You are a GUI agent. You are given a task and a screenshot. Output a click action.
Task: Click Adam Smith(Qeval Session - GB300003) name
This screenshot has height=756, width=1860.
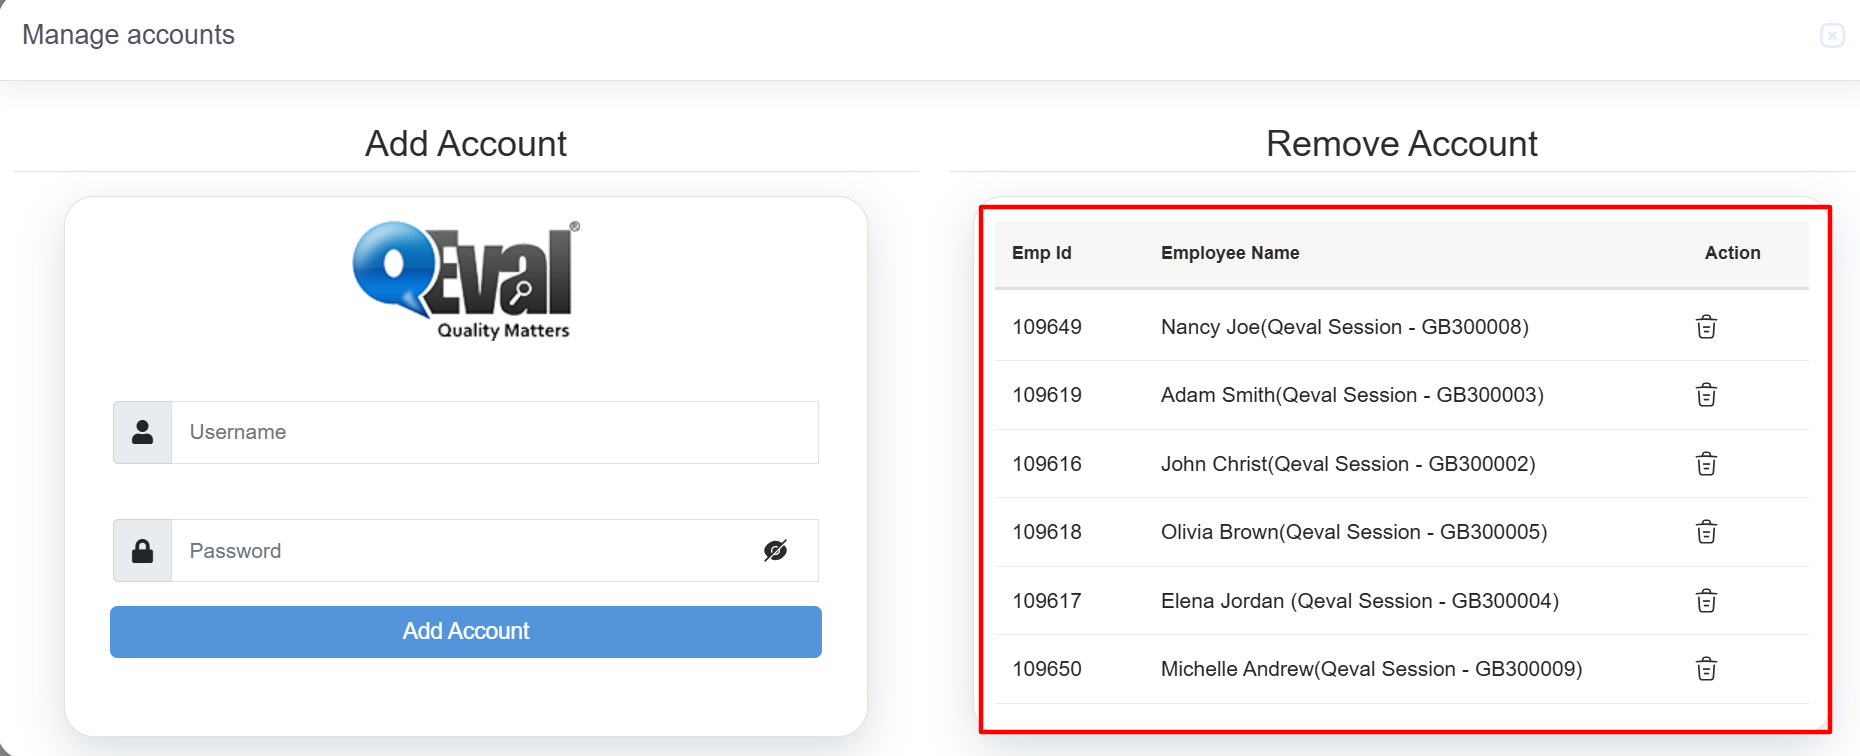(x=1352, y=395)
